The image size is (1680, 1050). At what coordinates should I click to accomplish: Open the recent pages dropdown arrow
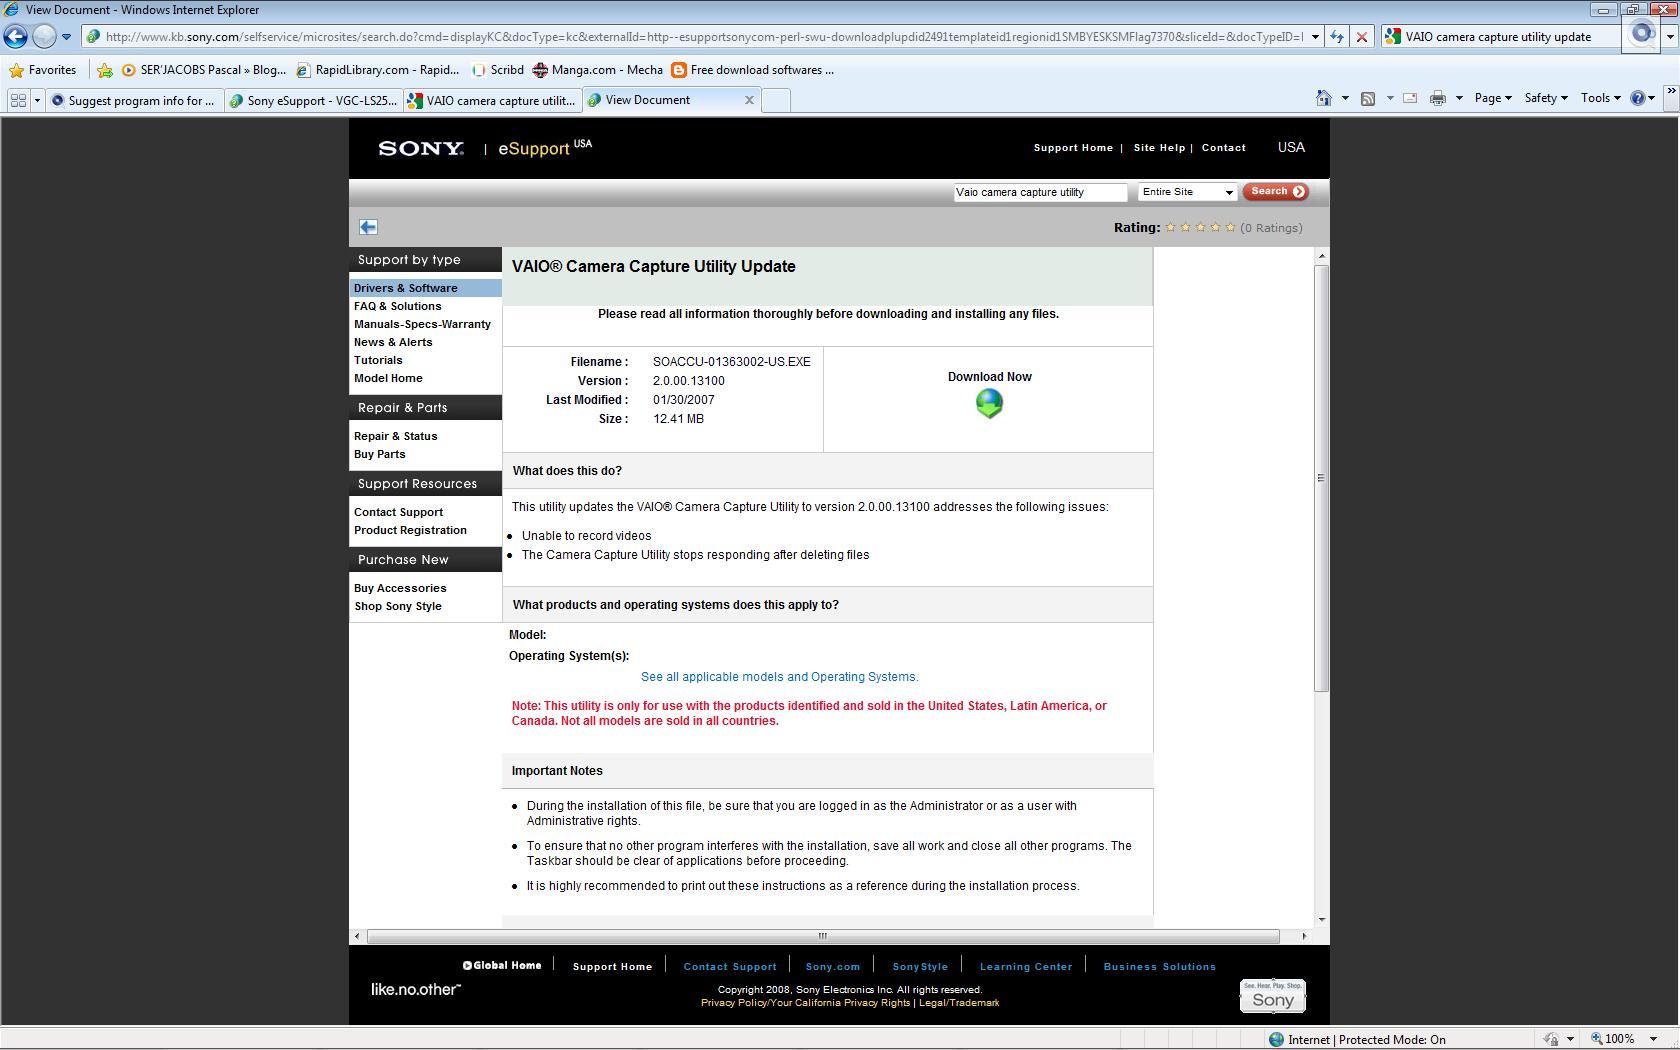pos(66,37)
